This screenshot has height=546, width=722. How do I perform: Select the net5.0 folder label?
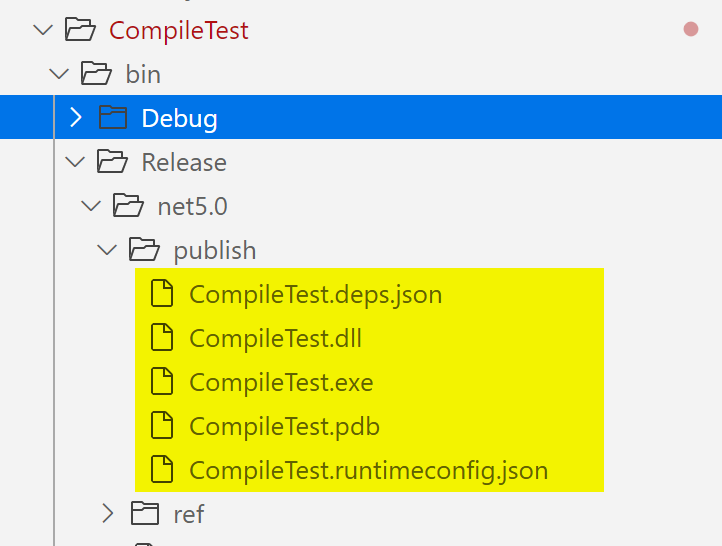(x=193, y=206)
